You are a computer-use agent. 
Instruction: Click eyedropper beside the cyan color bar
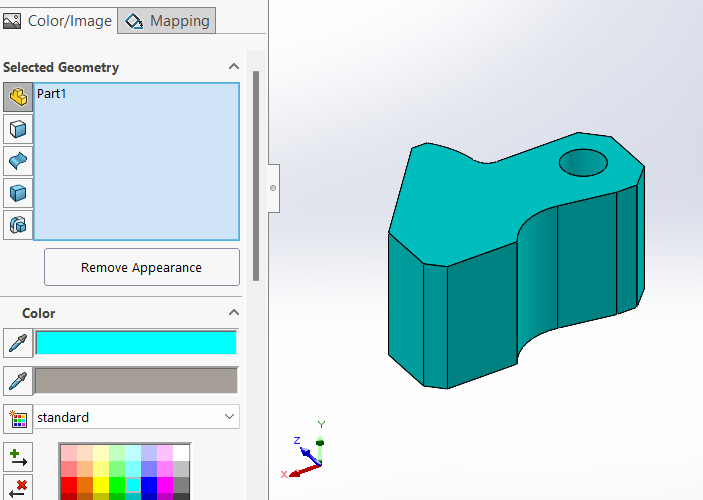tap(17, 343)
